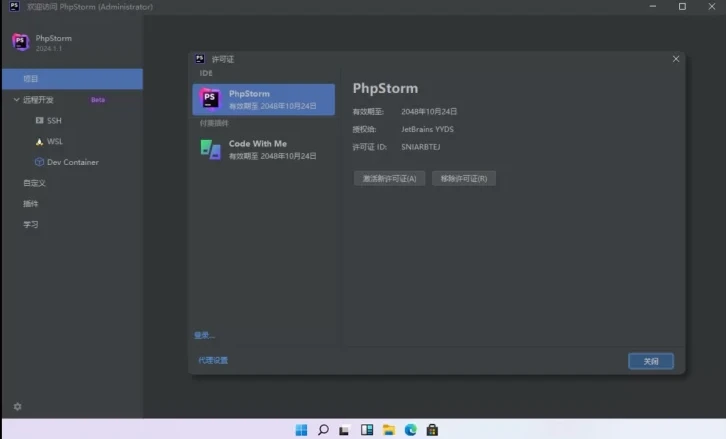The width and height of the screenshot is (726, 439).
Task: Close the 许可证 dialog with X
Action: click(x=676, y=59)
